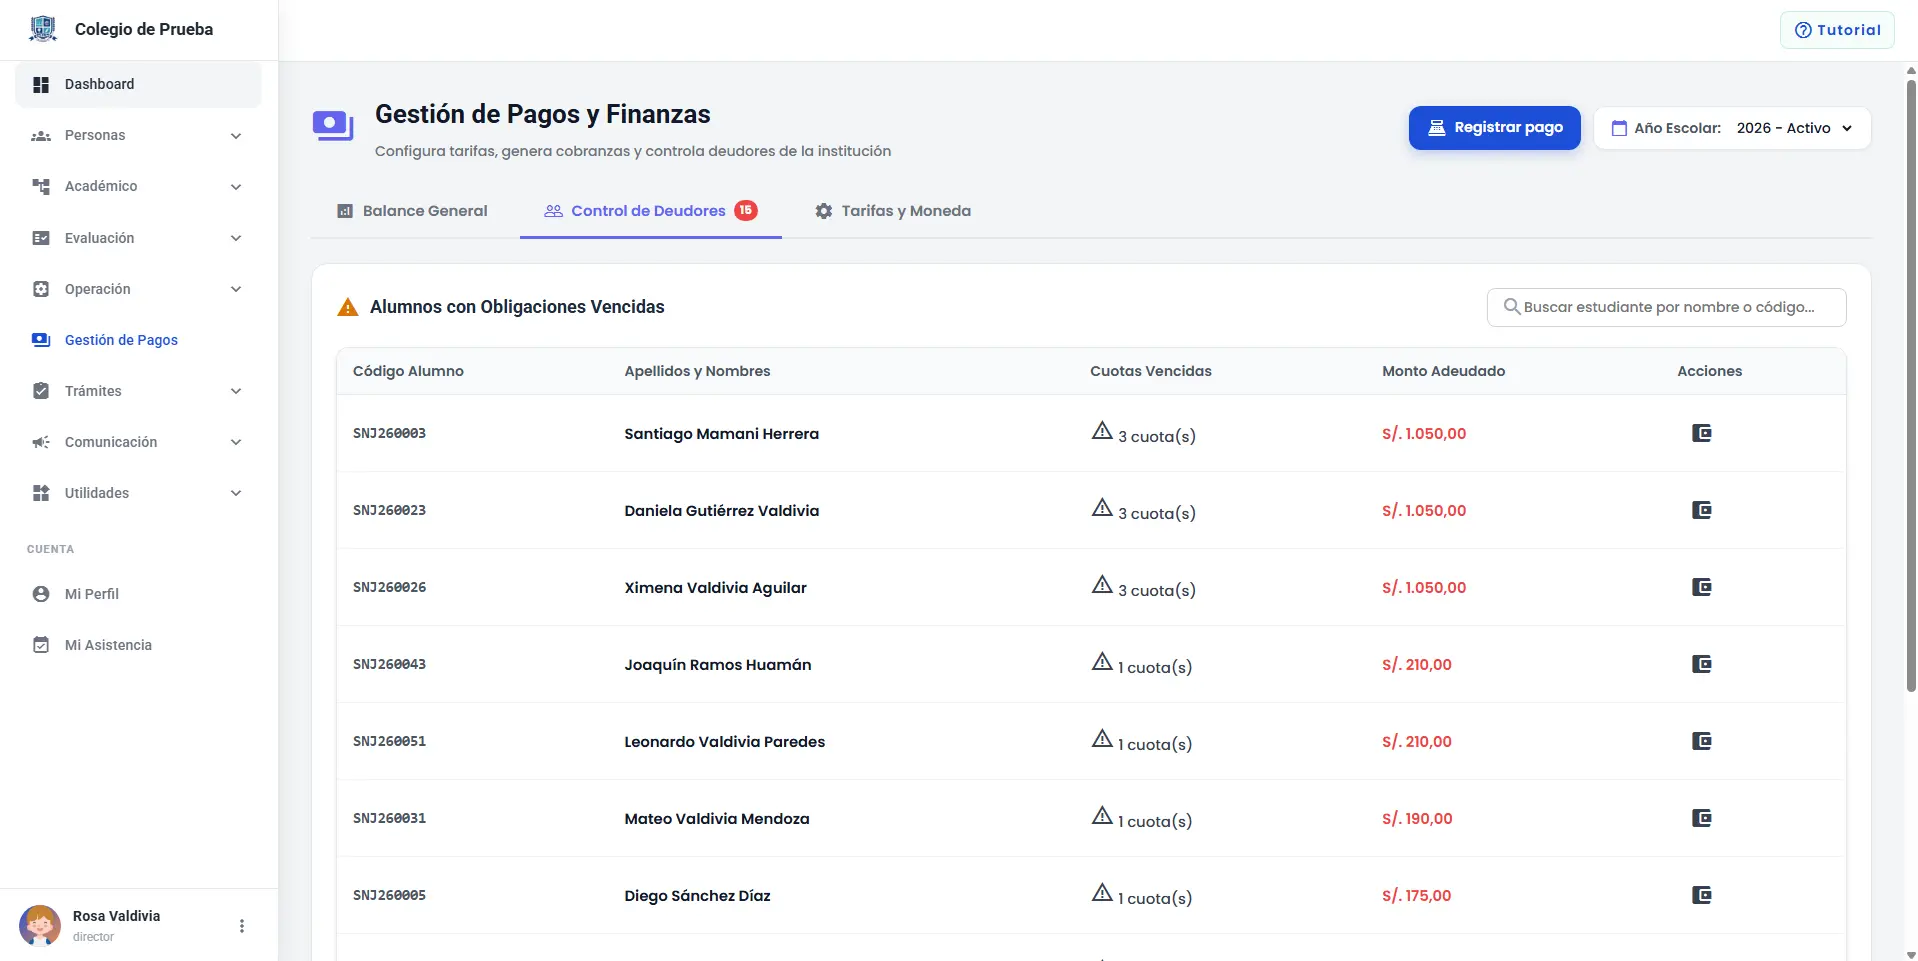The image size is (1918, 961).
Task: Expand the Trámites menu chevron
Action: (x=236, y=391)
